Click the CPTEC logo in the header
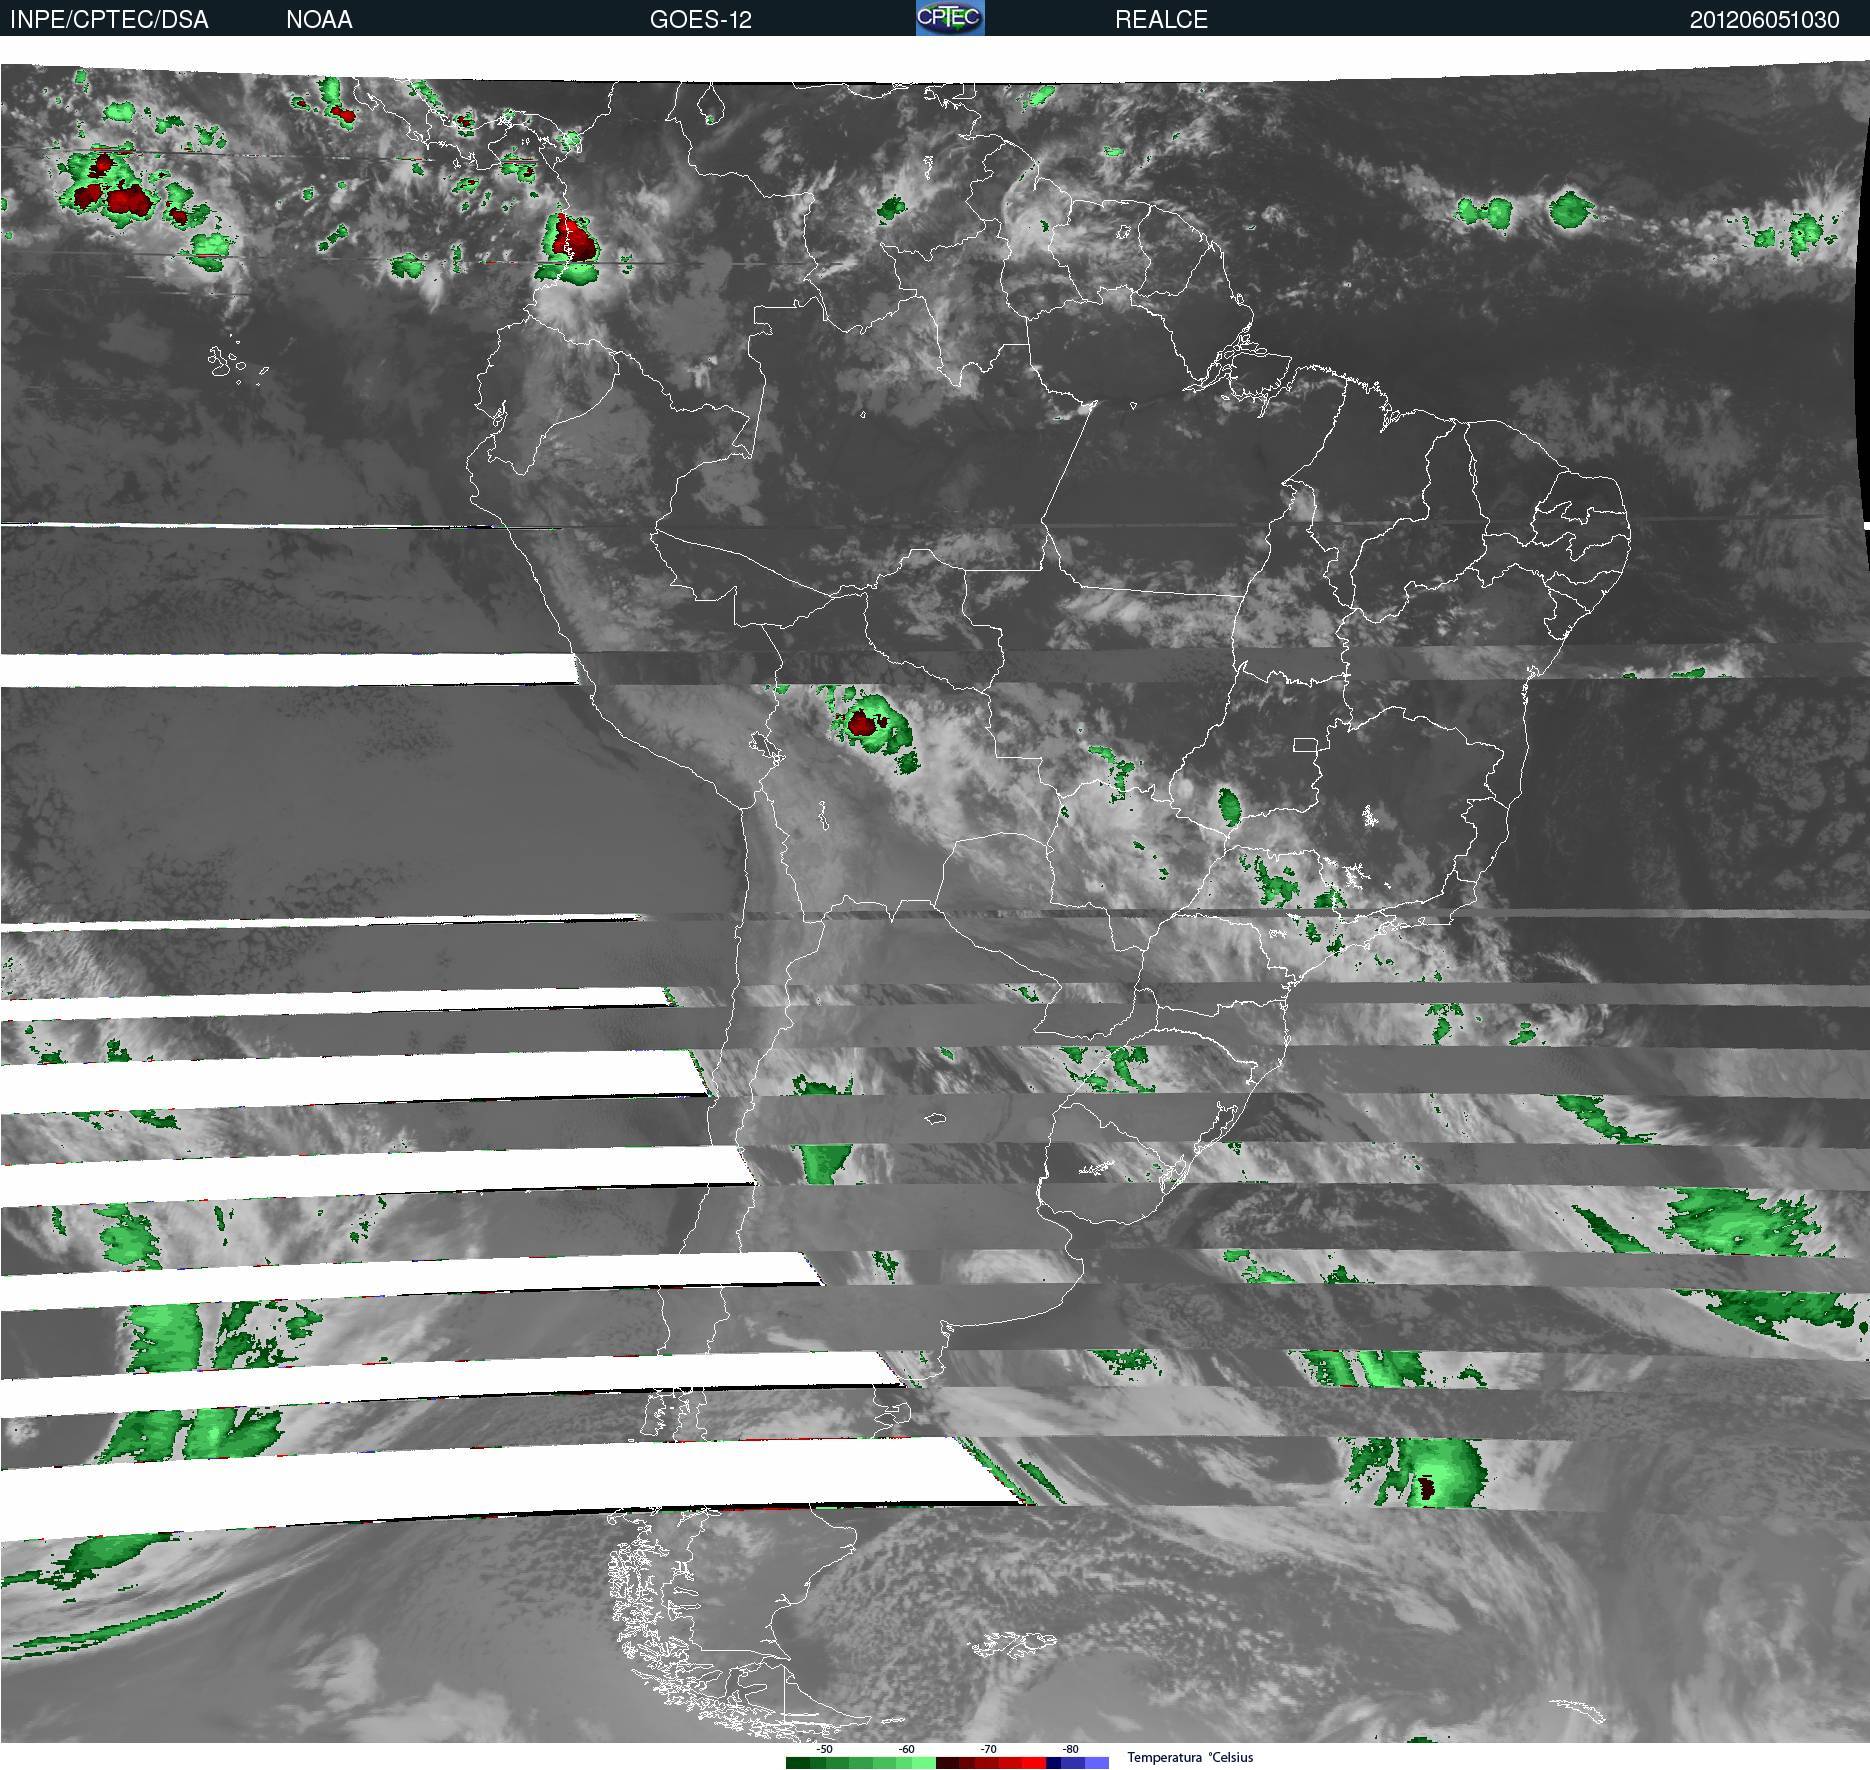Image resolution: width=1870 pixels, height=1770 pixels. pyautogui.click(x=950, y=18)
